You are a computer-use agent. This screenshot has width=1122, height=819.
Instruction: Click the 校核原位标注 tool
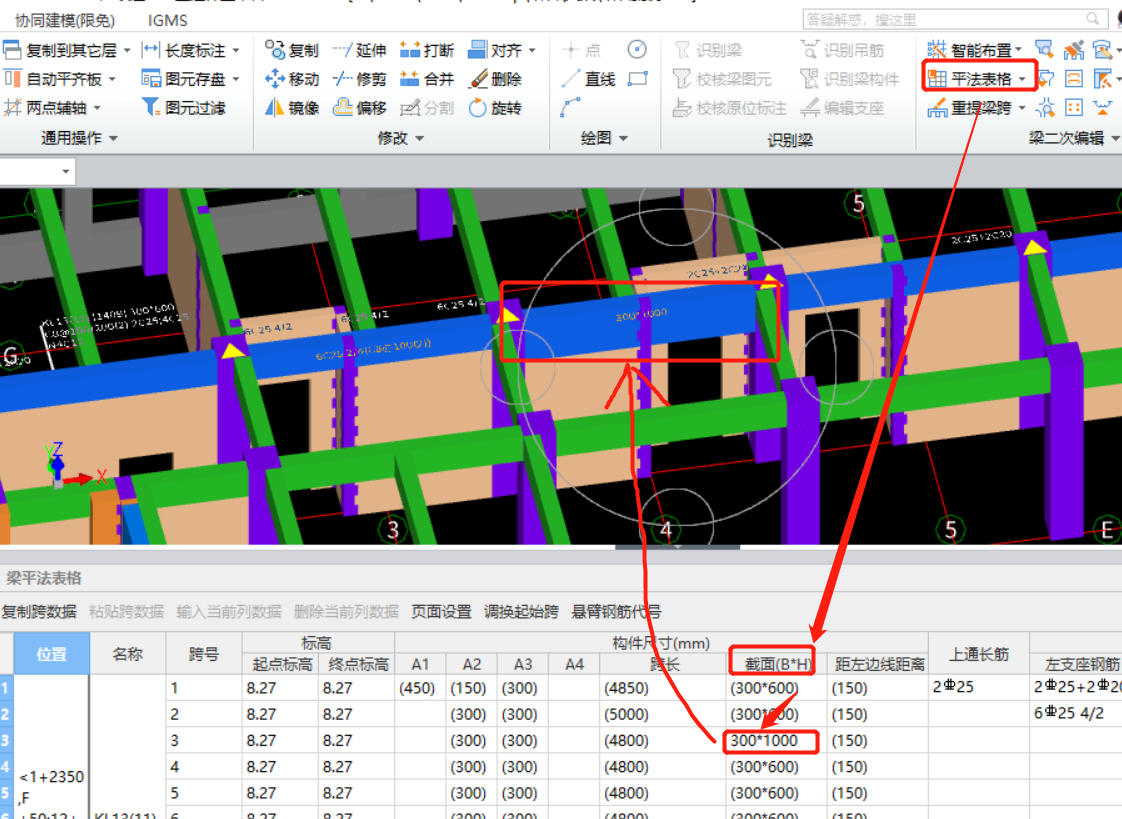click(730, 108)
